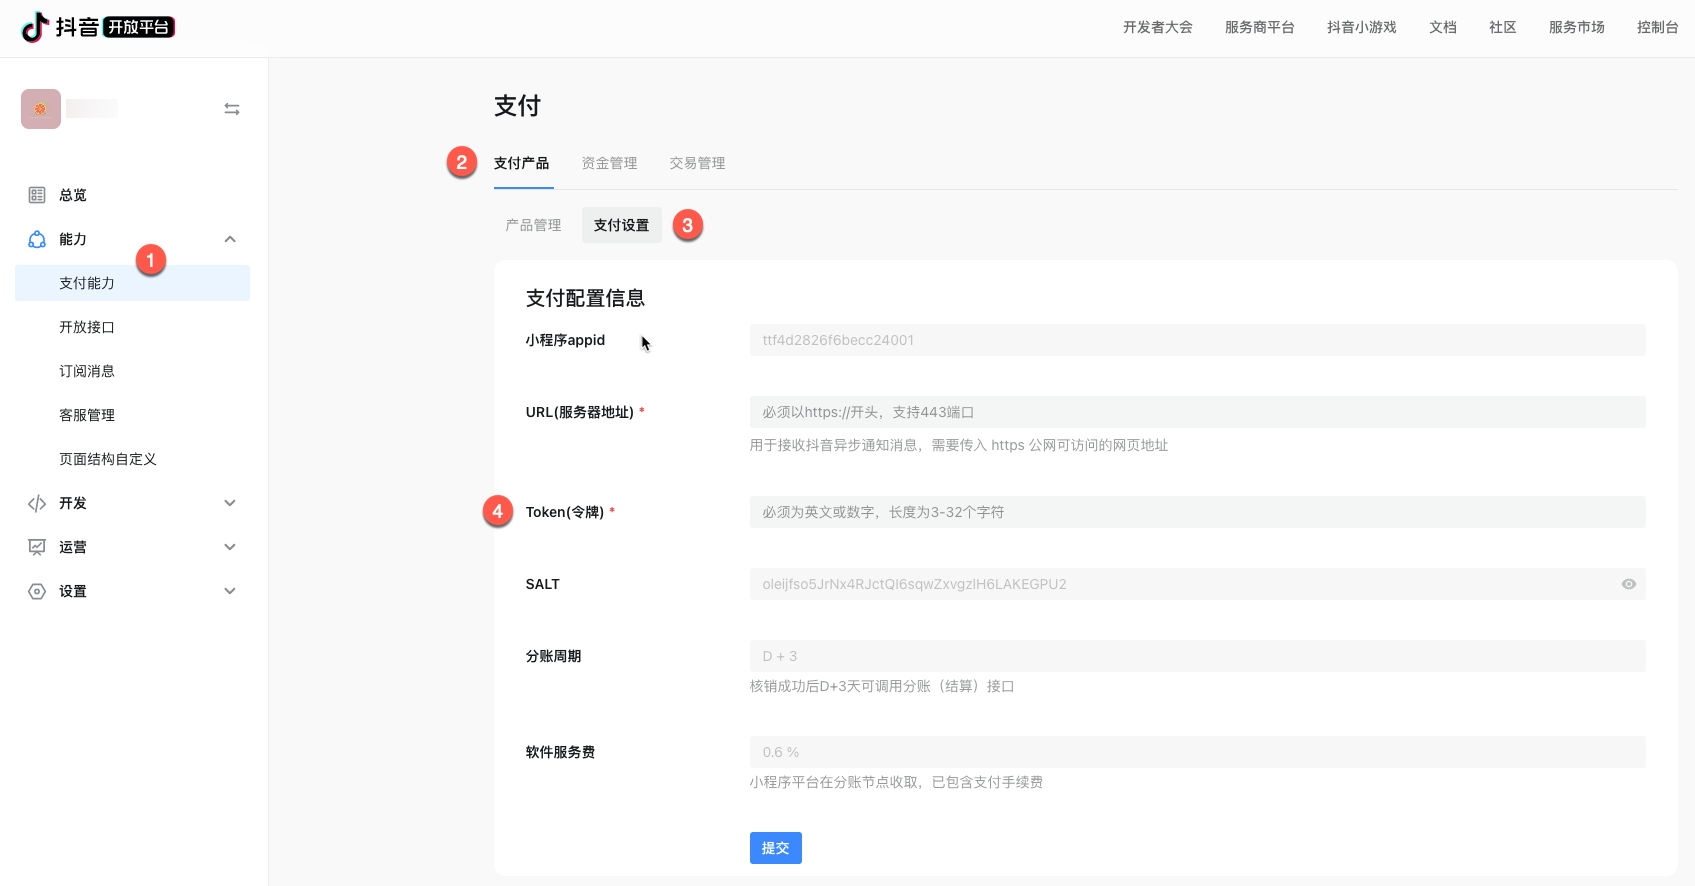Click the 设置 menu label
The height and width of the screenshot is (886, 1695).
point(73,591)
